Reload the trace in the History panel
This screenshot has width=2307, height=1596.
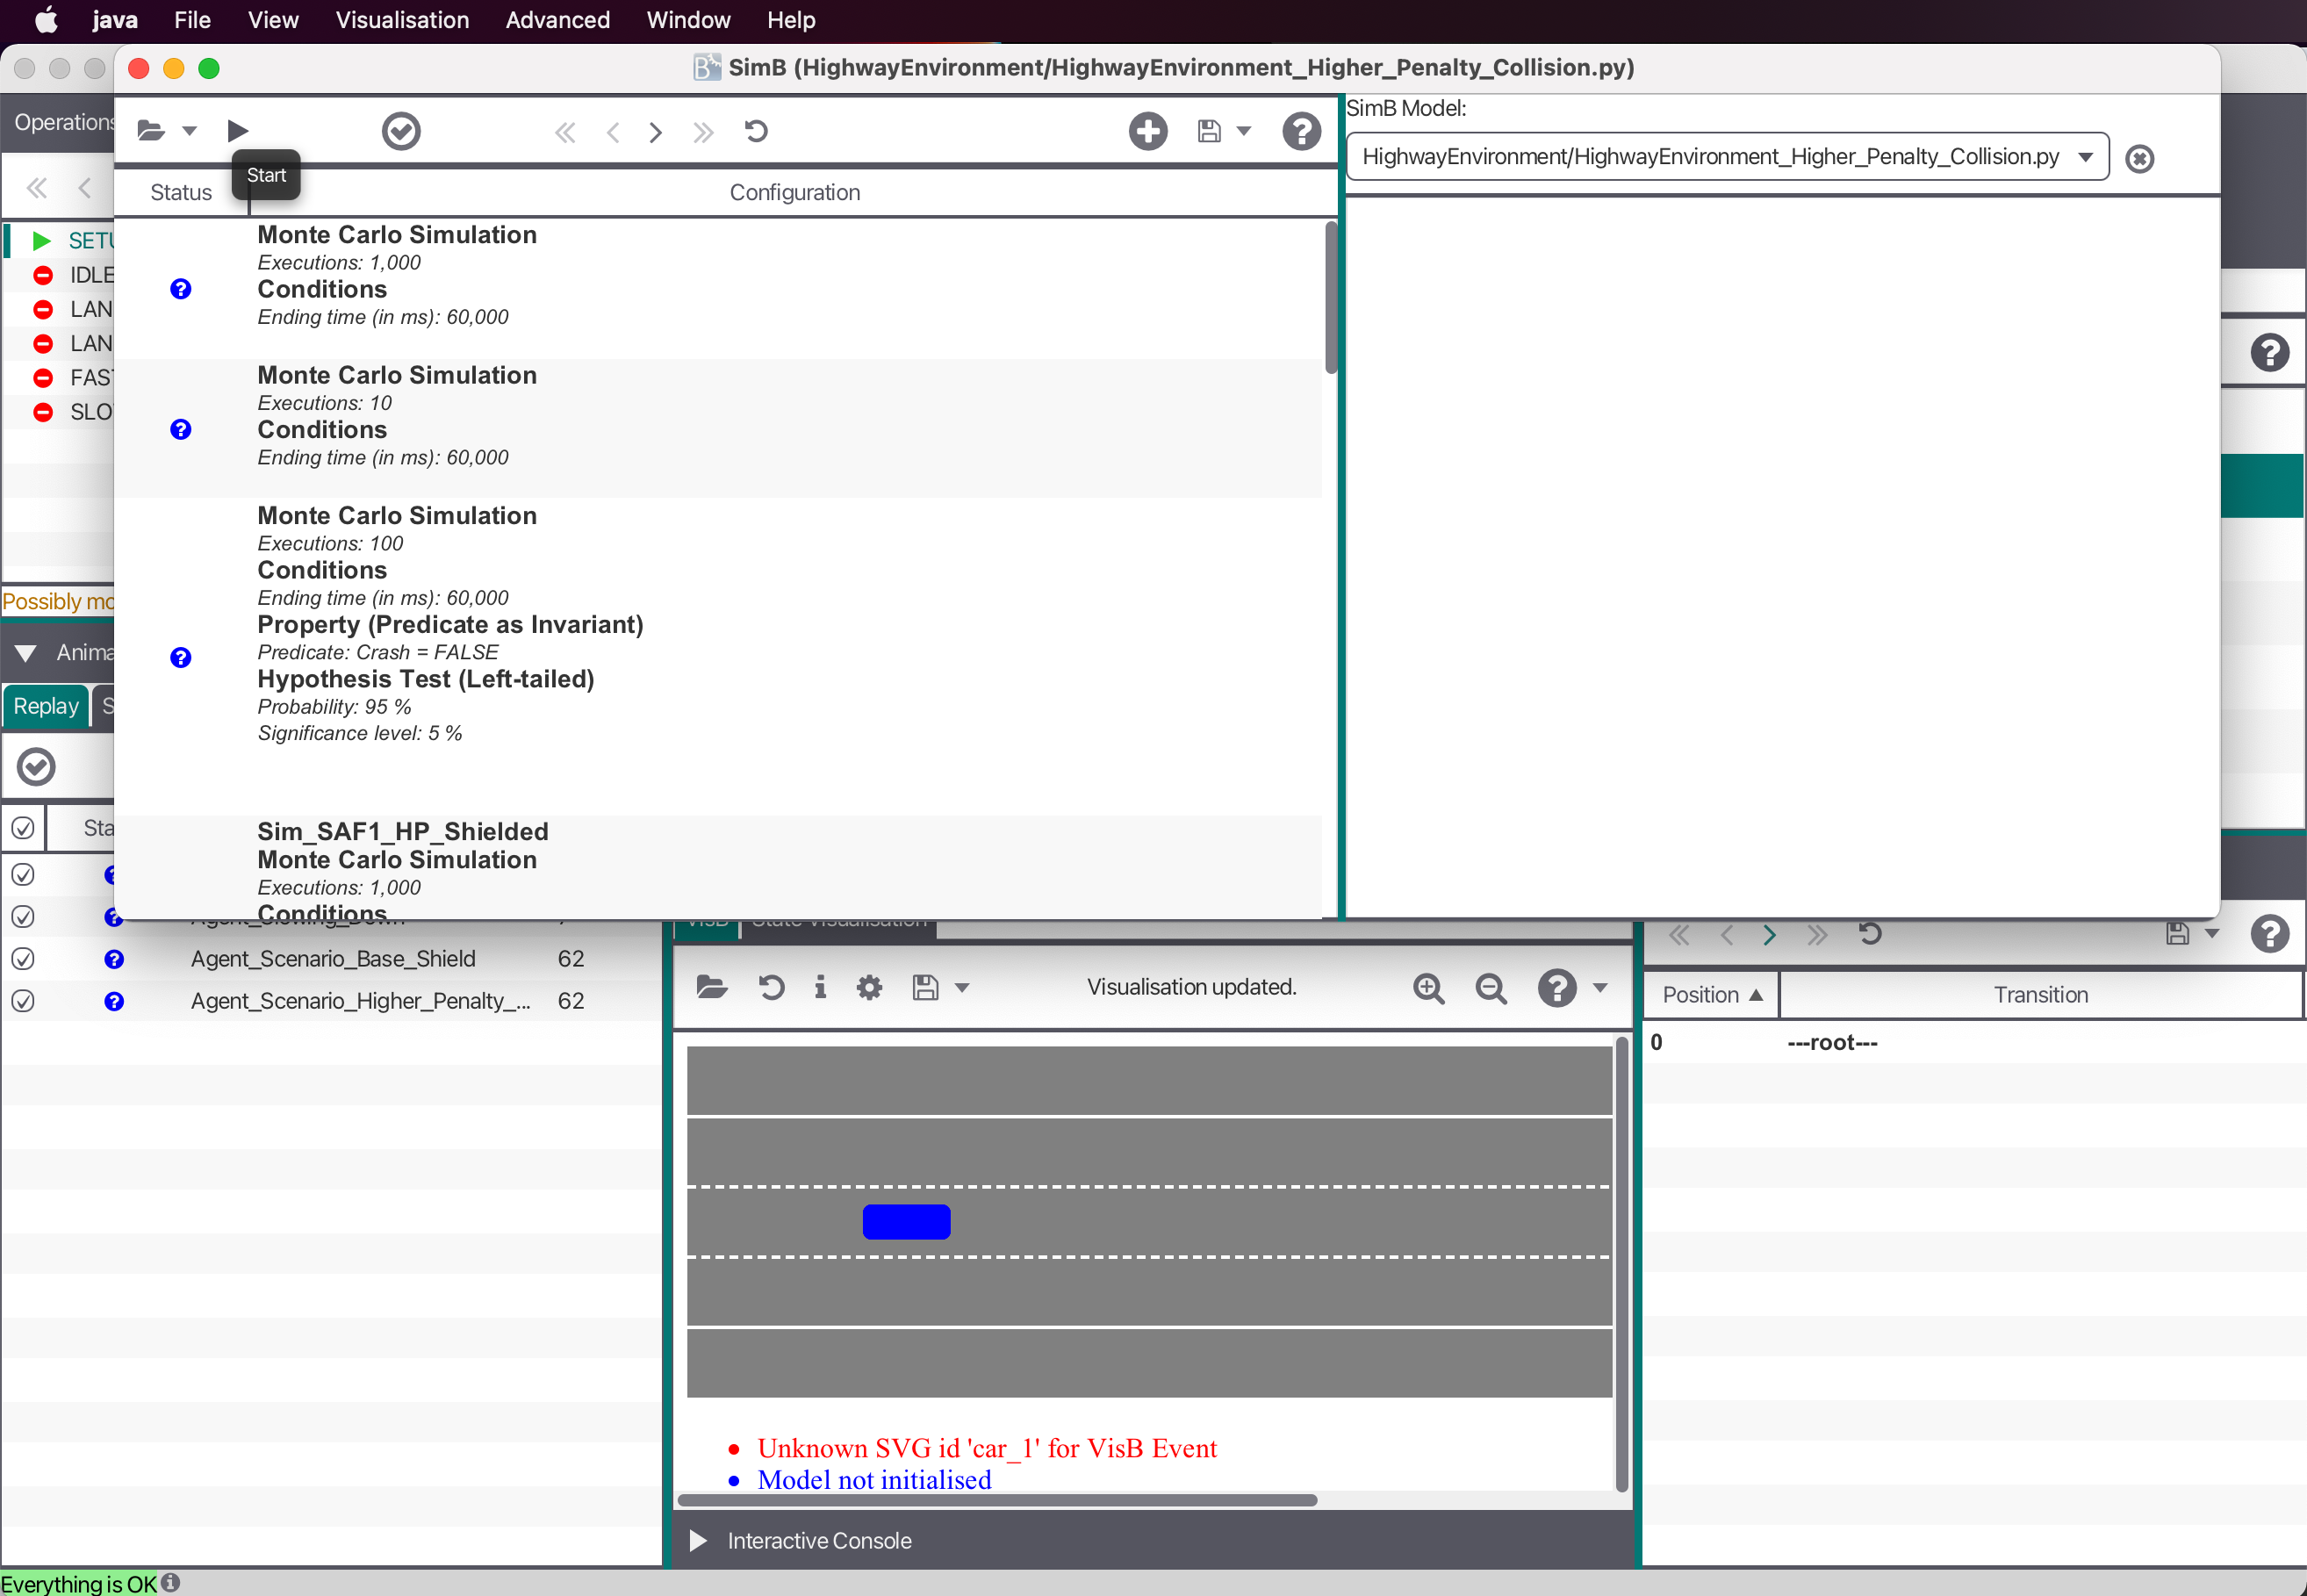tap(1870, 934)
